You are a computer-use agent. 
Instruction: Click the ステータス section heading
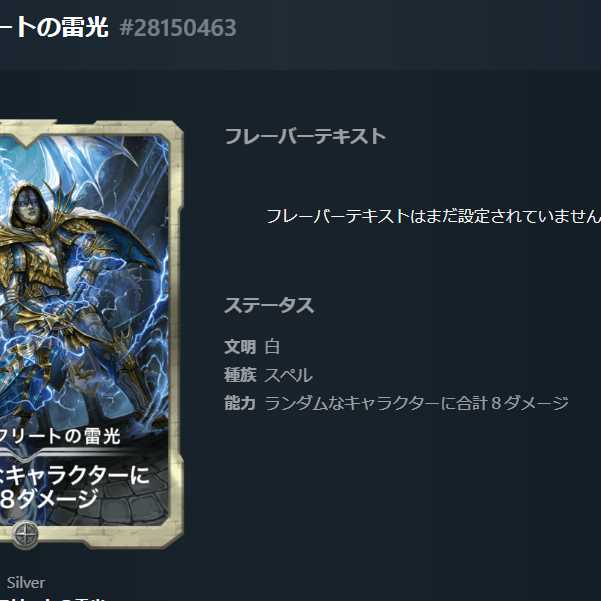[x=269, y=306]
